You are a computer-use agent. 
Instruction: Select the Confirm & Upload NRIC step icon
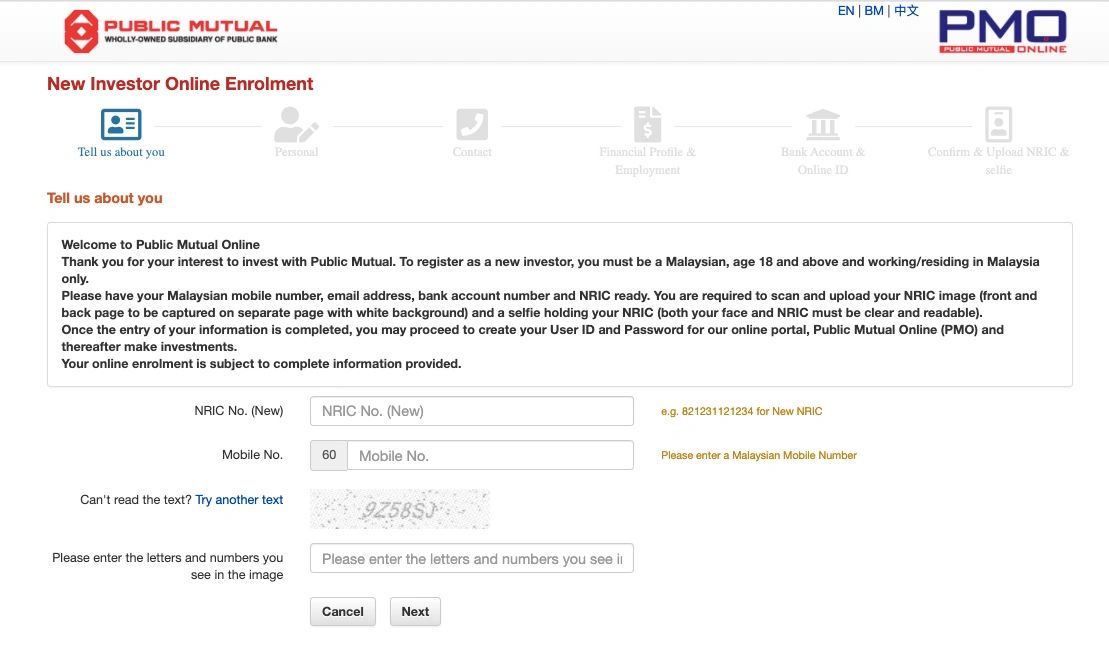tap(998, 125)
